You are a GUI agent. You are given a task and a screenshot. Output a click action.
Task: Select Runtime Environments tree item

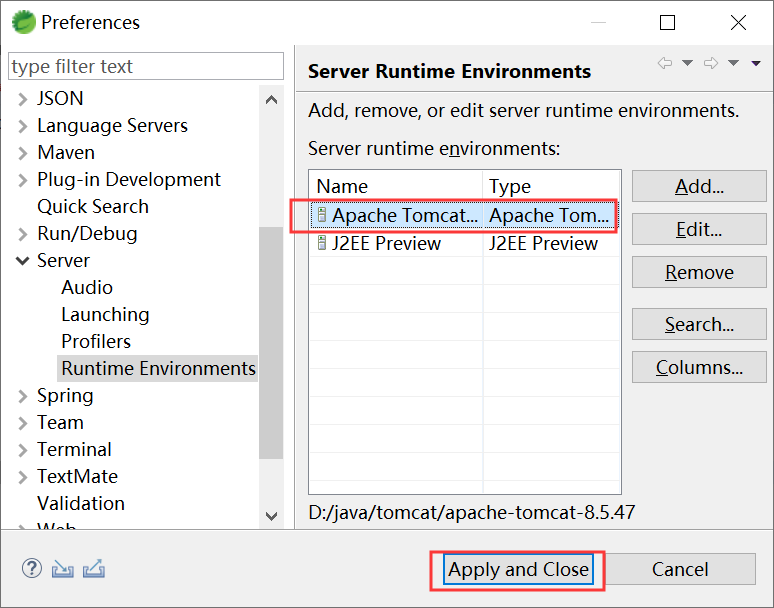click(x=158, y=368)
